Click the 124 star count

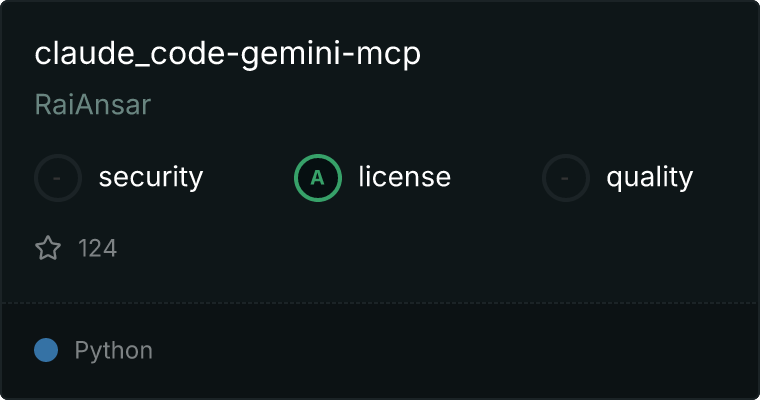[x=97, y=248]
